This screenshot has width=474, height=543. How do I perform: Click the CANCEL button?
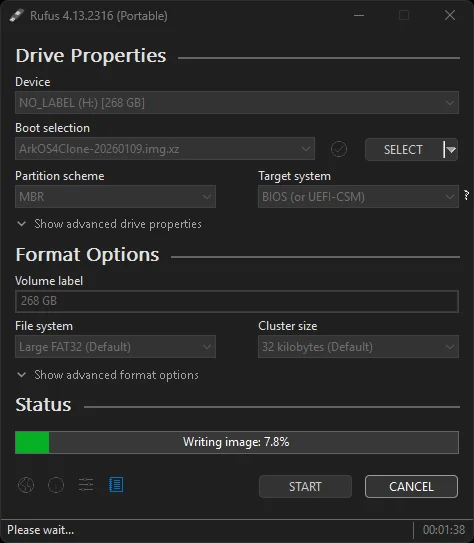[x=411, y=487]
